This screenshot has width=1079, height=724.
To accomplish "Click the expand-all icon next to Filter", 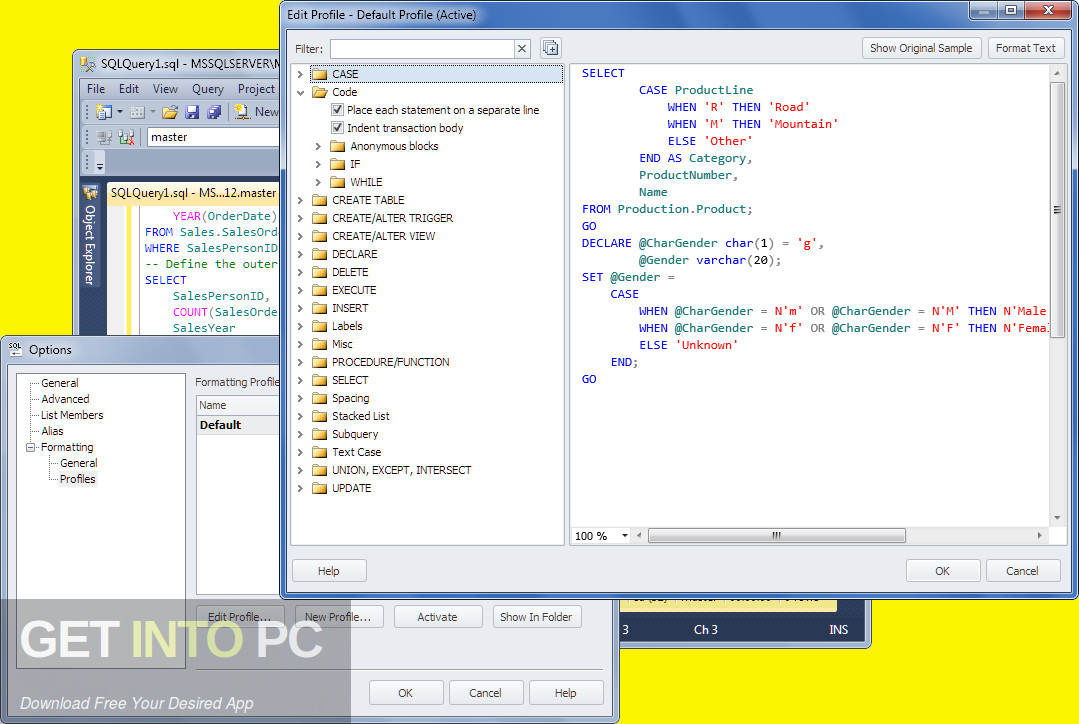I will (x=551, y=47).
